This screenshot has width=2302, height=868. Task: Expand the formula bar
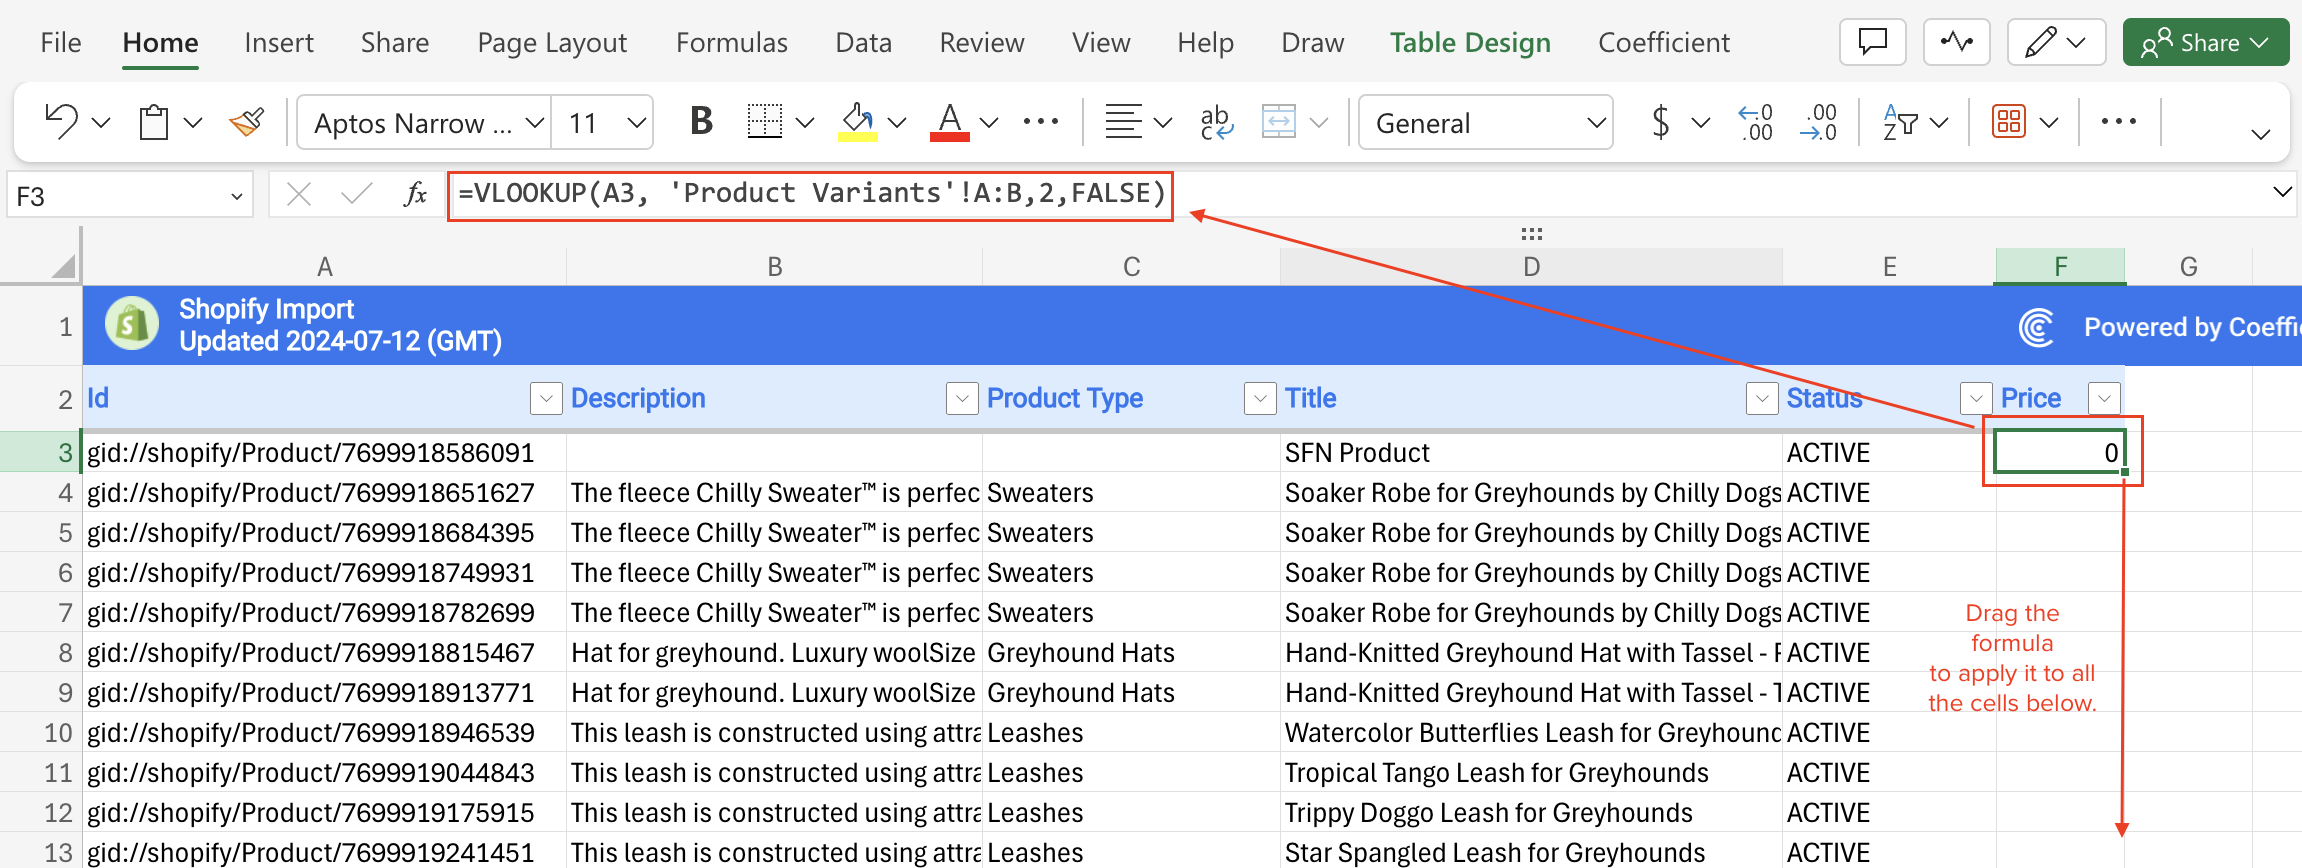pyautogui.click(x=2282, y=192)
